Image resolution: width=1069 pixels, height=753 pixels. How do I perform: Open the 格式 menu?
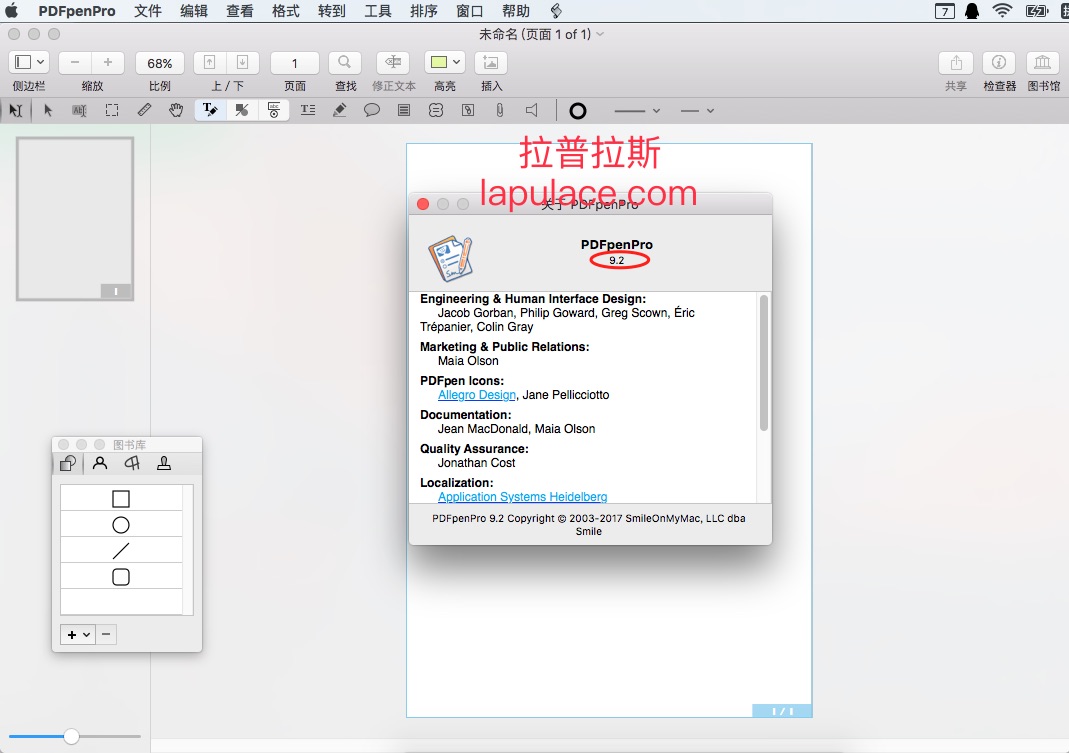coord(285,11)
